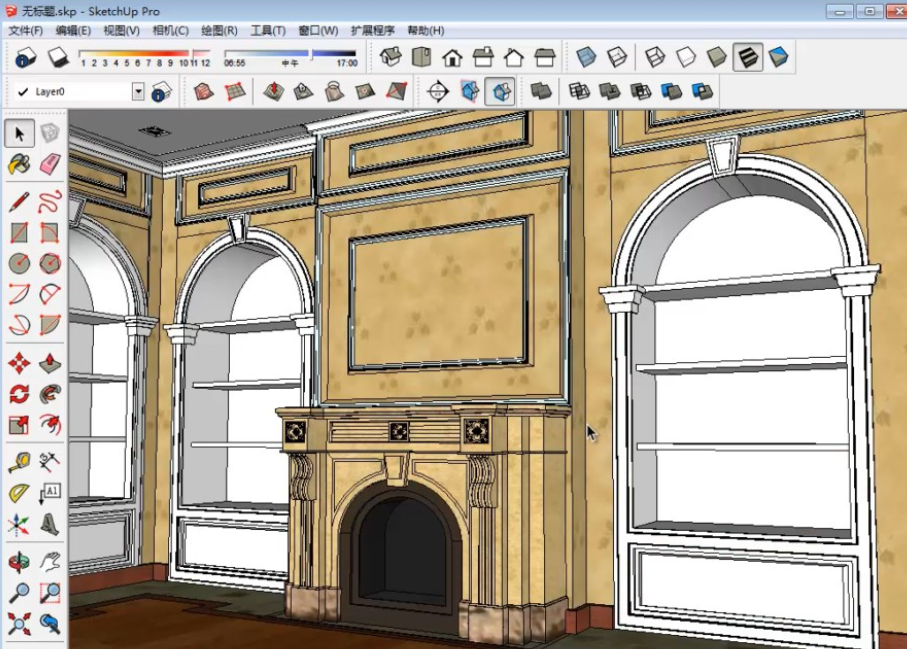Open the 扩展程序 extensions menu
The height and width of the screenshot is (649, 907).
(373, 30)
